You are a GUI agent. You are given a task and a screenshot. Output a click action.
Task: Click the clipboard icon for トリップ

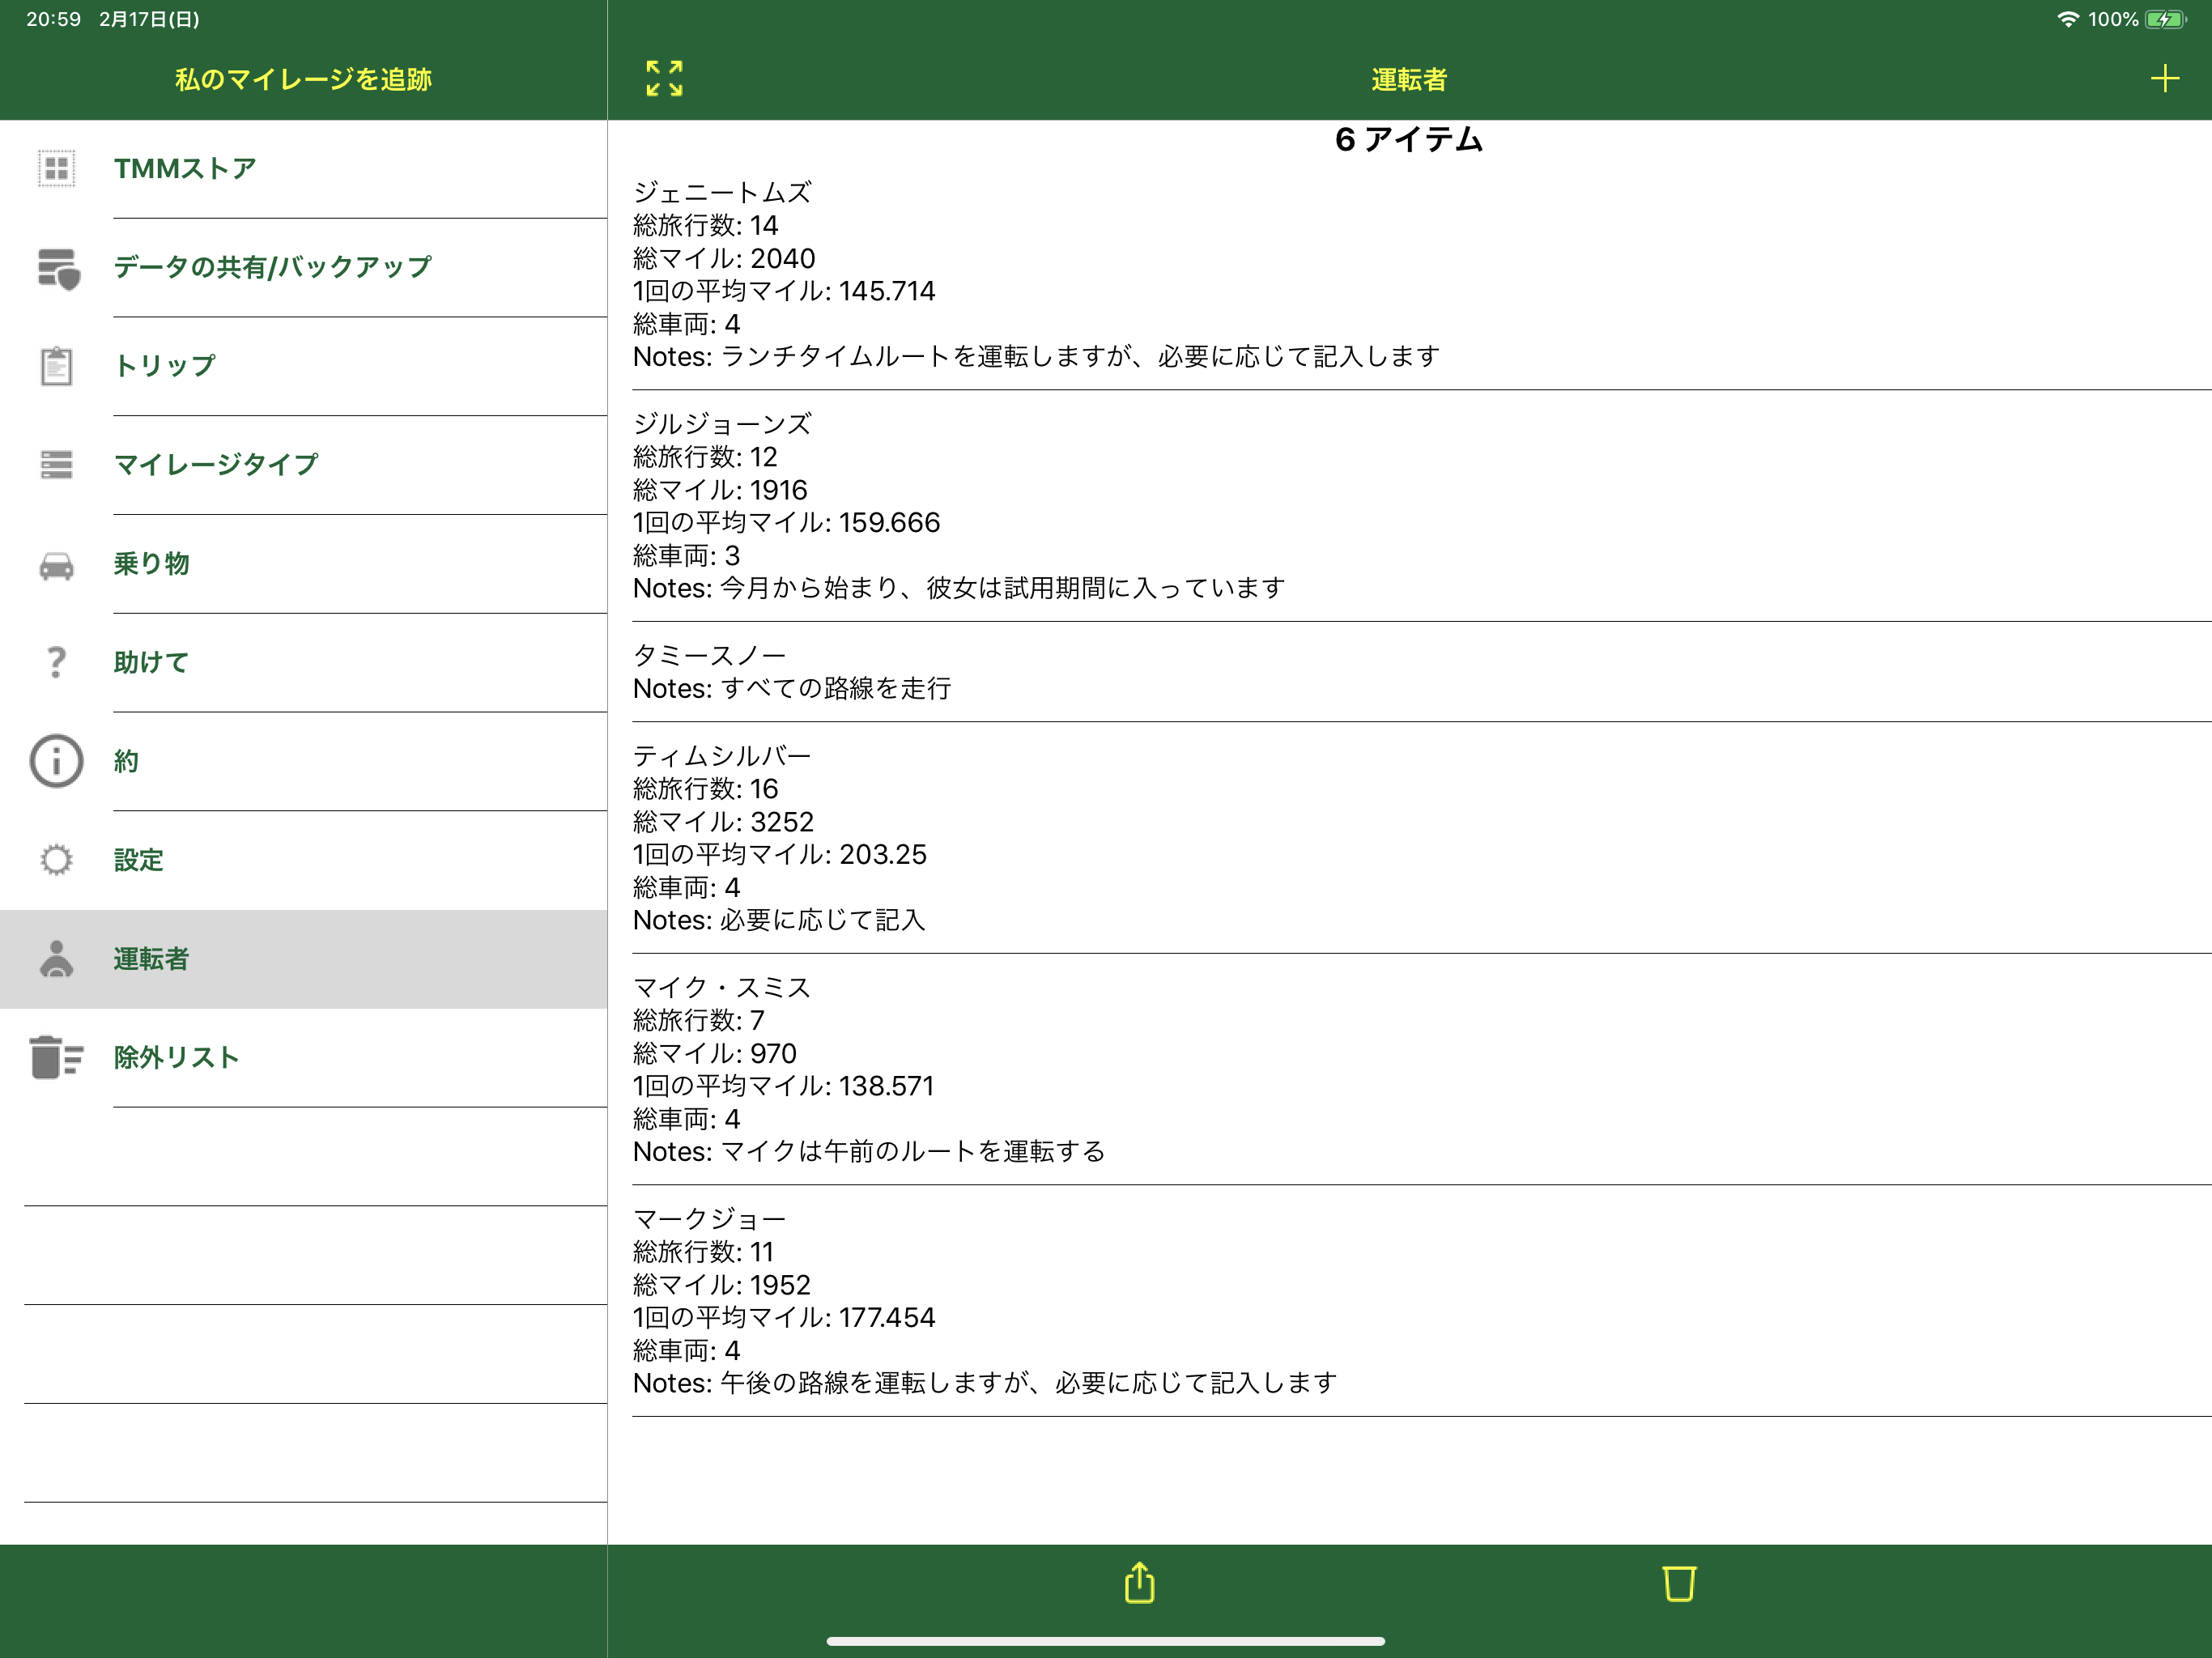tap(56, 366)
